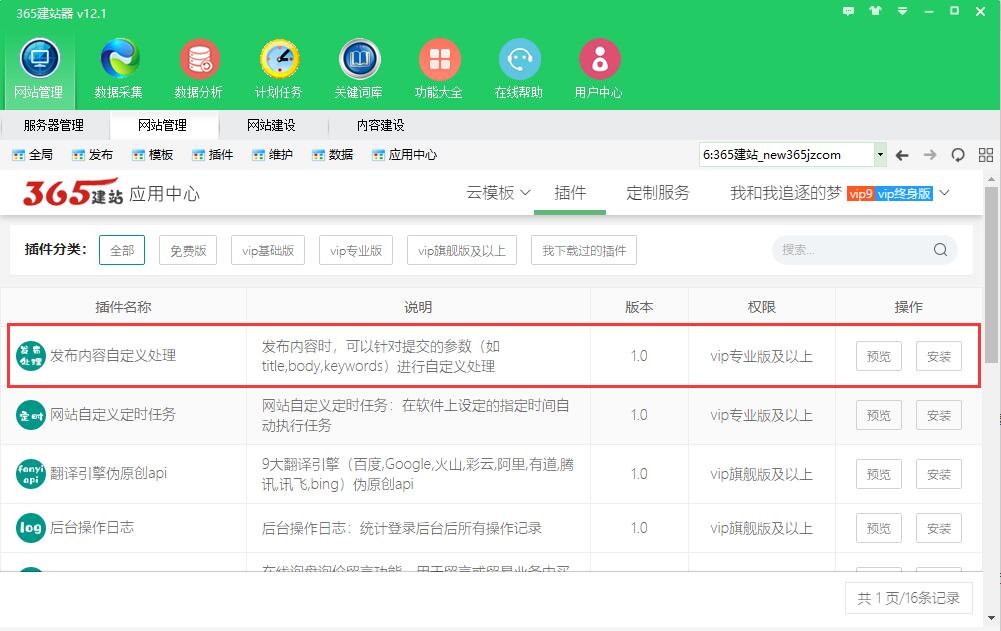
Task: Preview the 后台操作日志 plugin
Action: tap(878, 528)
